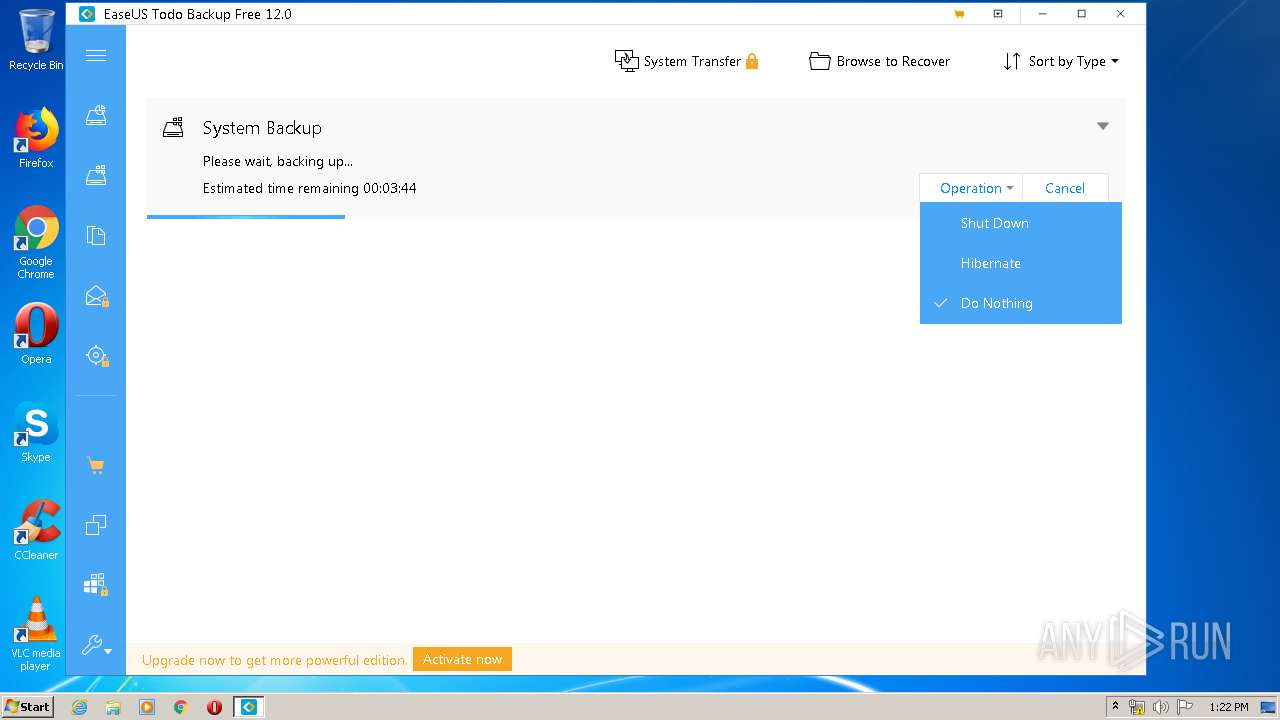Select the File Backup sidebar icon
Viewport: 1280px width, 720px height.
[x=96, y=236]
